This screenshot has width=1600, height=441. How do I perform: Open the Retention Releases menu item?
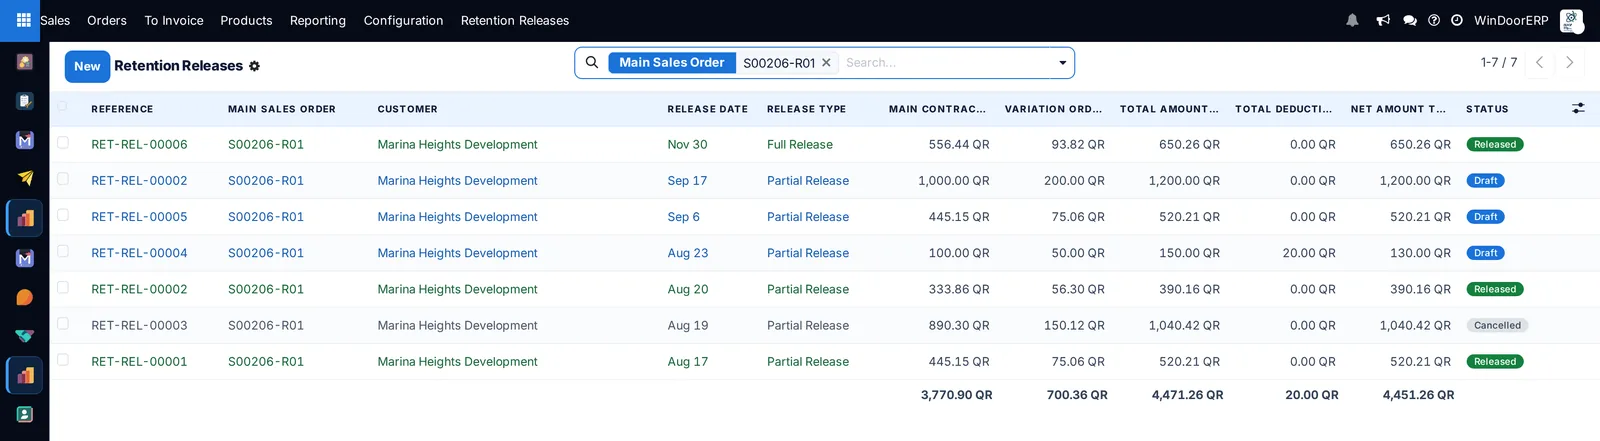point(515,20)
